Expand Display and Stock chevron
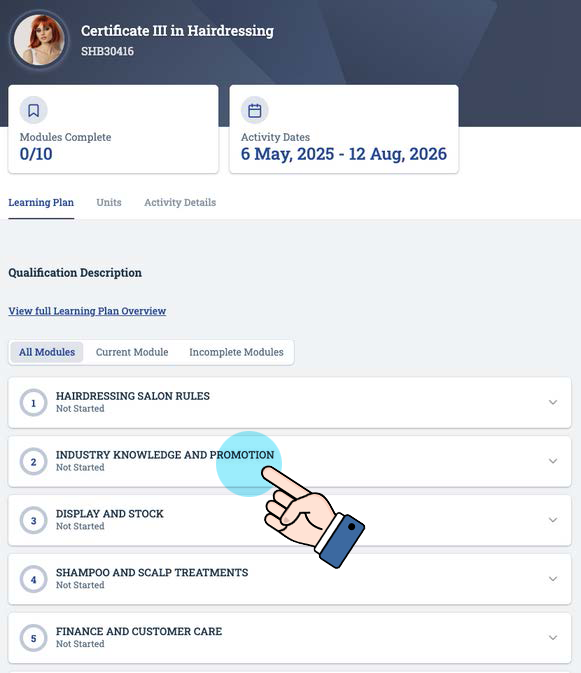 [553, 520]
